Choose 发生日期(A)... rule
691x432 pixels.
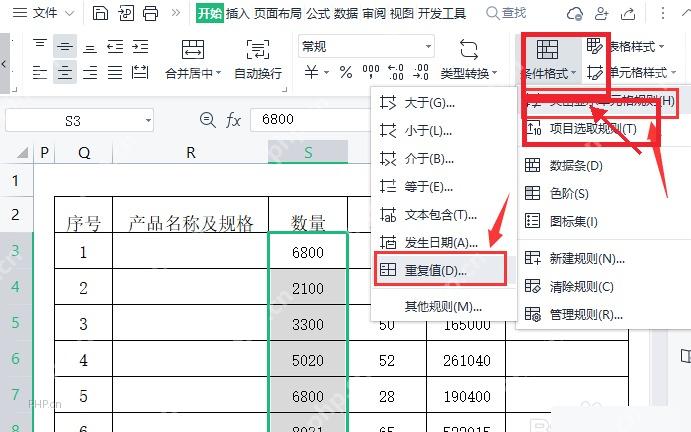pos(443,242)
